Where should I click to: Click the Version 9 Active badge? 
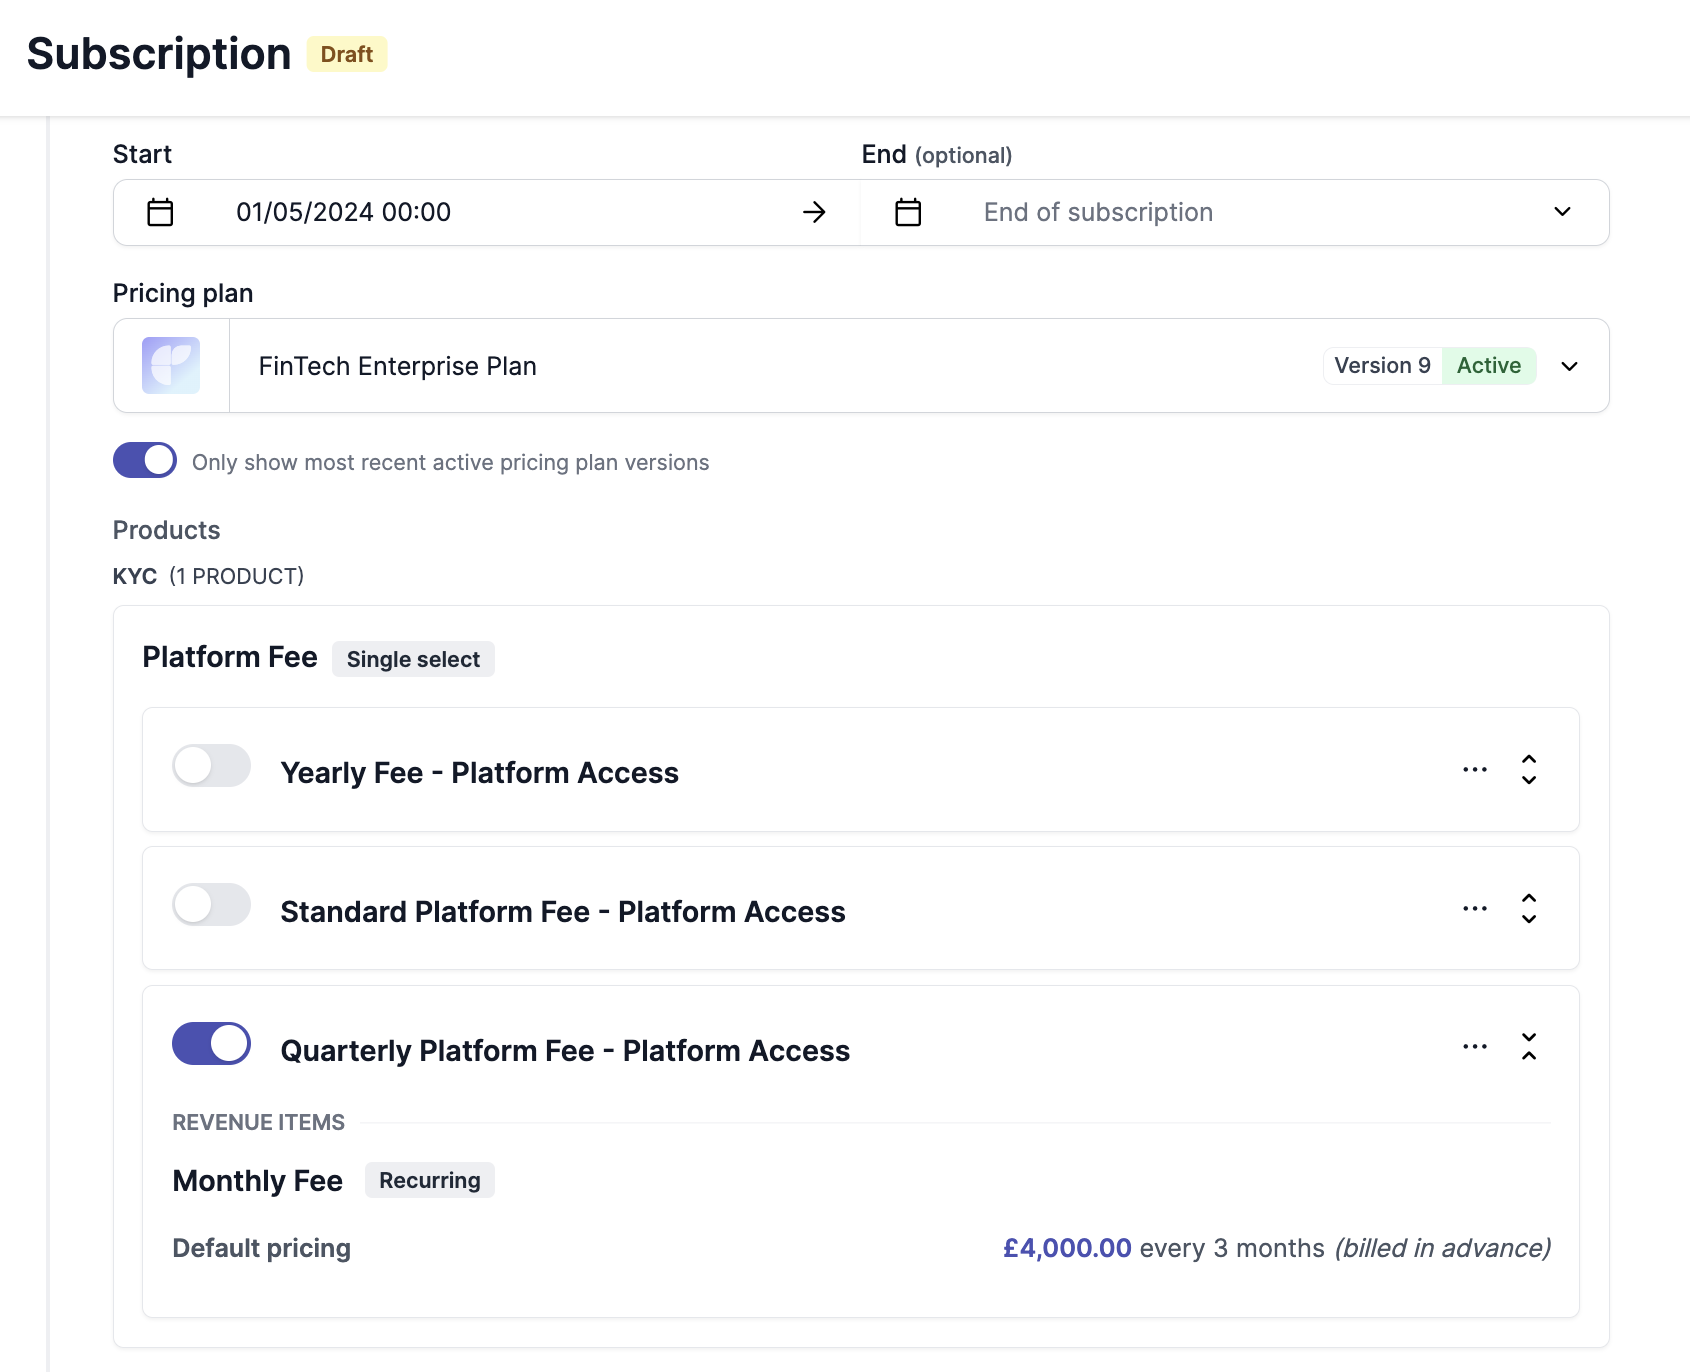1430,365
